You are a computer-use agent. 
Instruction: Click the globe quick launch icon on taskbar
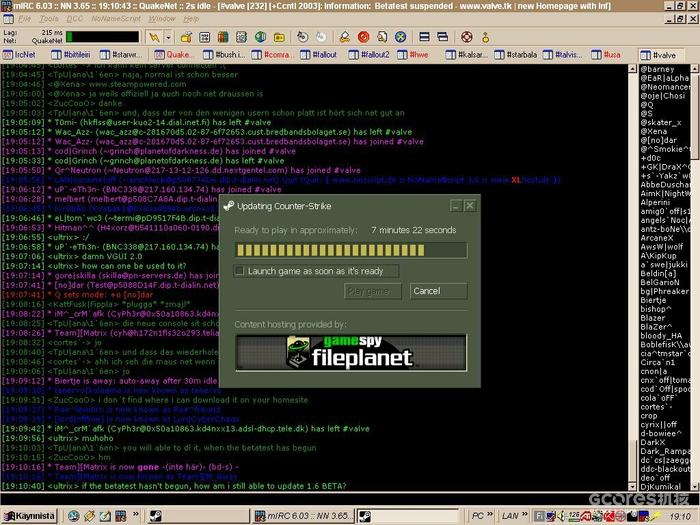click(x=74, y=516)
